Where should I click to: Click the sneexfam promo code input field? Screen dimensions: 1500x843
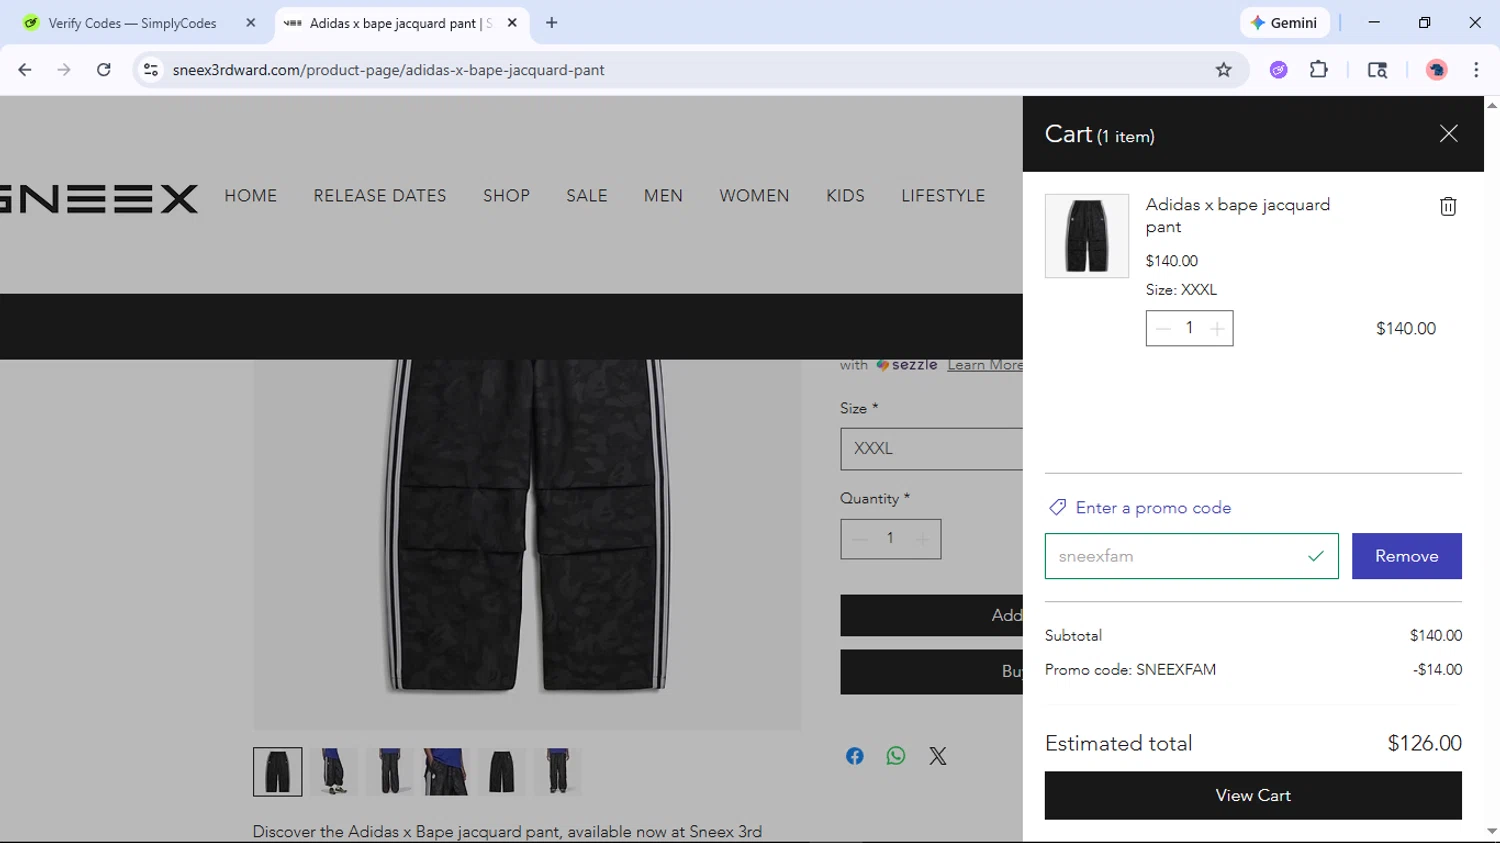point(1191,556)
